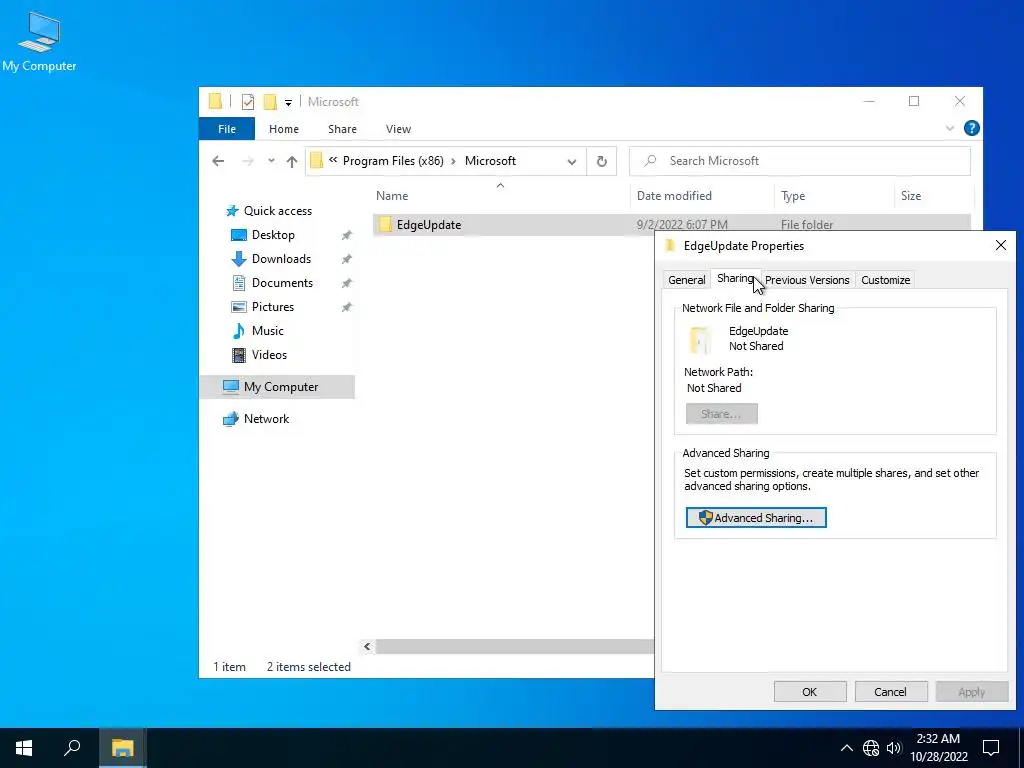Switch to the Home ribbon tab
This screenshot has height=768, width=1024.
(283, 129)
